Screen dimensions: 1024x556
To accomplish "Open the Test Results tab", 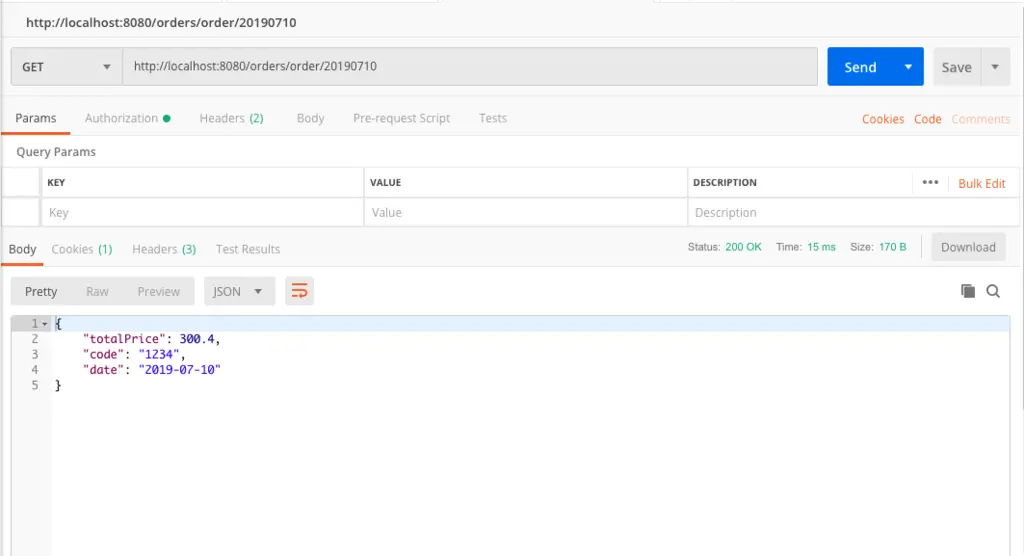I will tap(248, 249).
